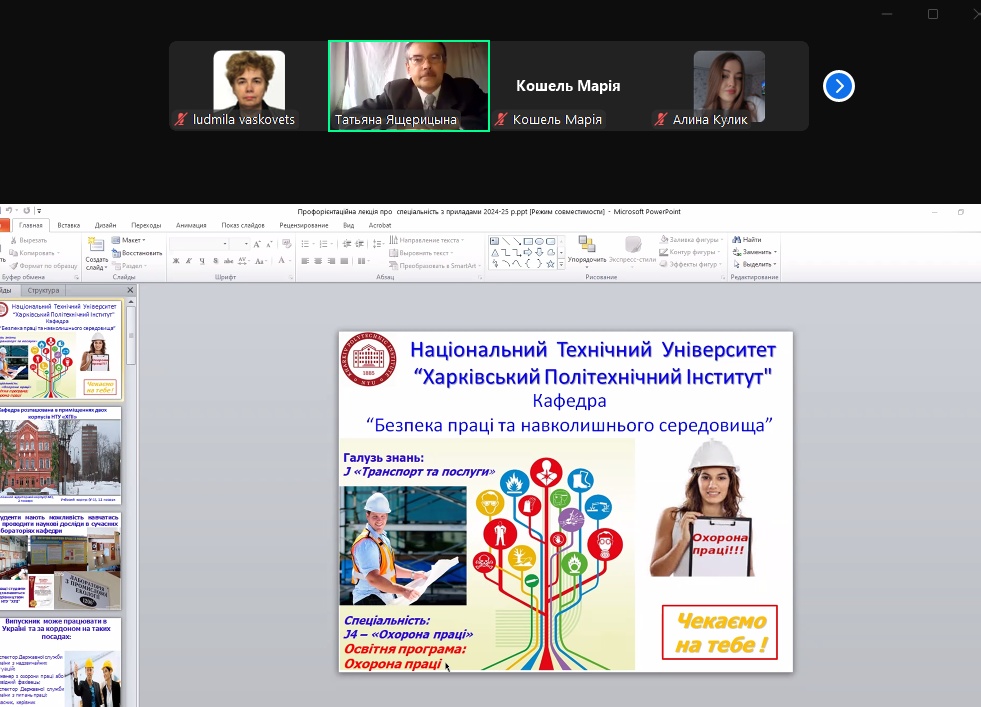Align text left in the paragraph group
981x707 pixels.
coord(305,261)
